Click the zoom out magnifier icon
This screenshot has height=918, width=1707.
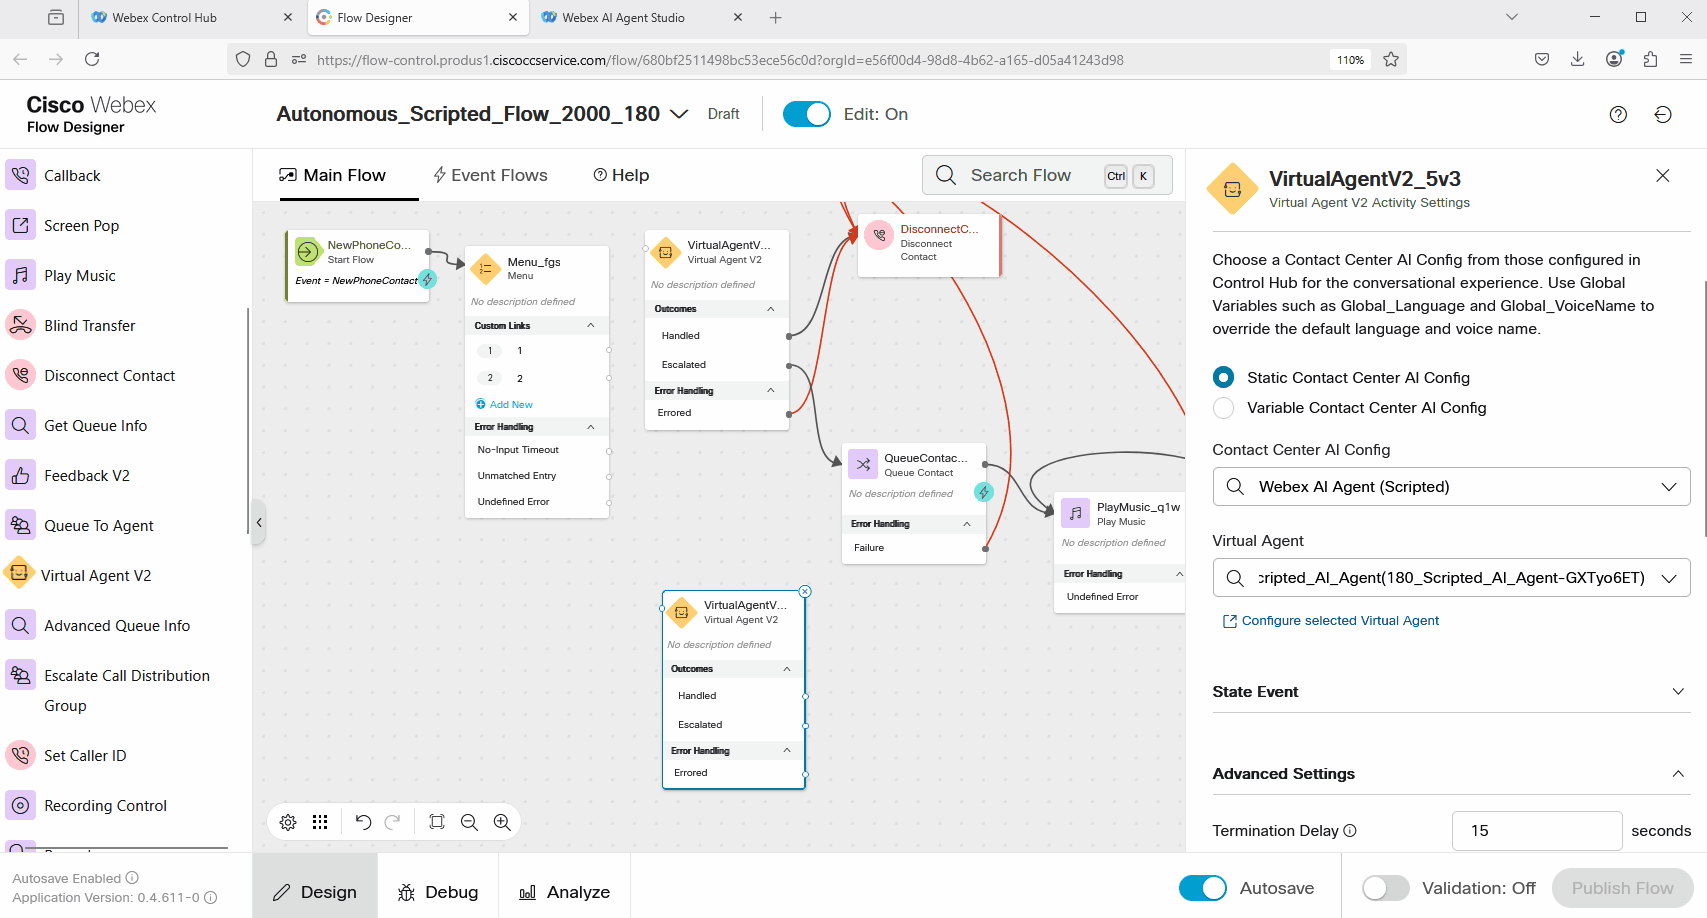[469, 822]
